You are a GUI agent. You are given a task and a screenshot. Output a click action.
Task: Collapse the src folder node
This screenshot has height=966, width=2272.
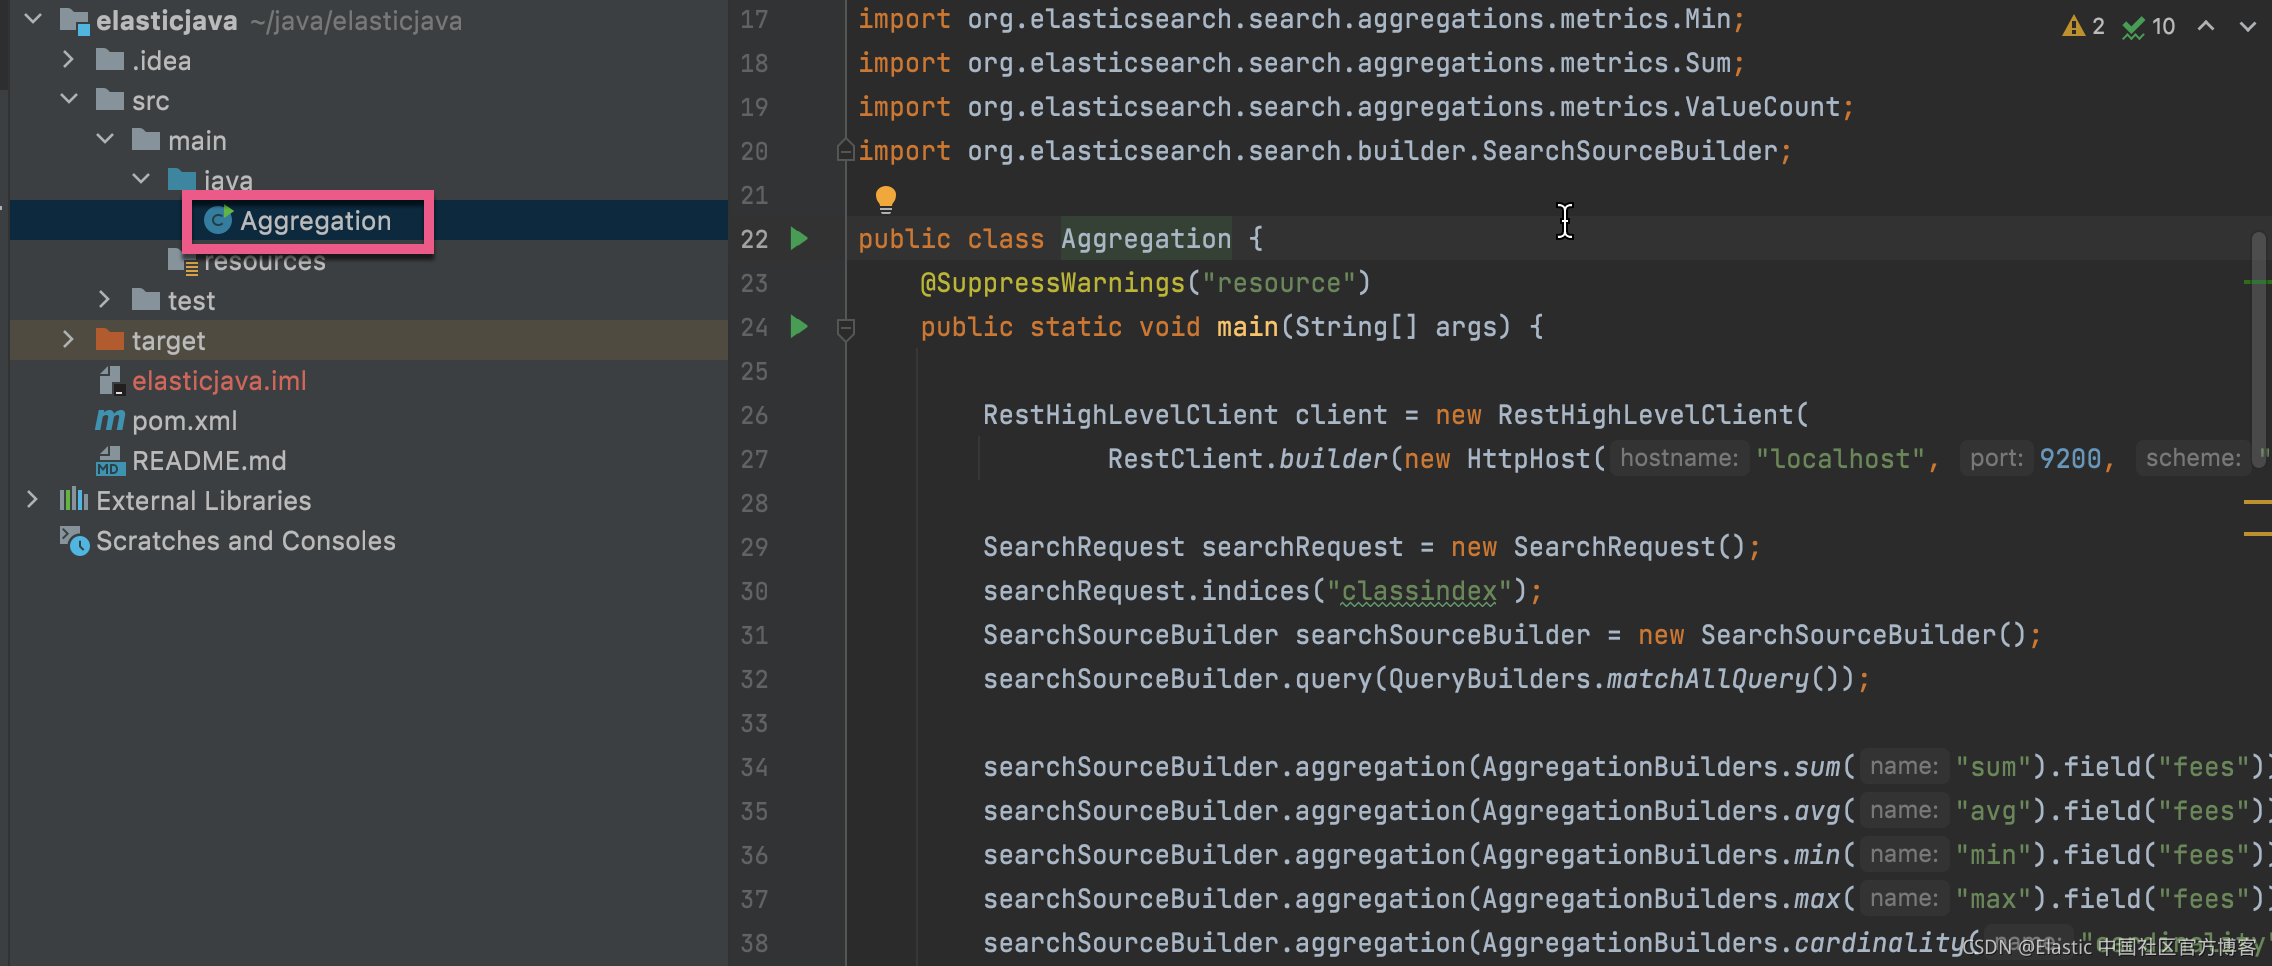(x=69, y=100)
